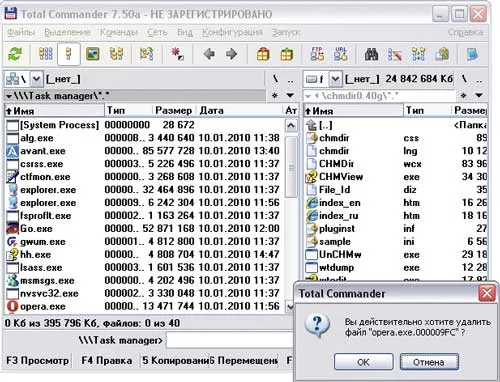Click the green Refresh icon in toolbar
Screen dimensions: 500x382
point(15,54)
